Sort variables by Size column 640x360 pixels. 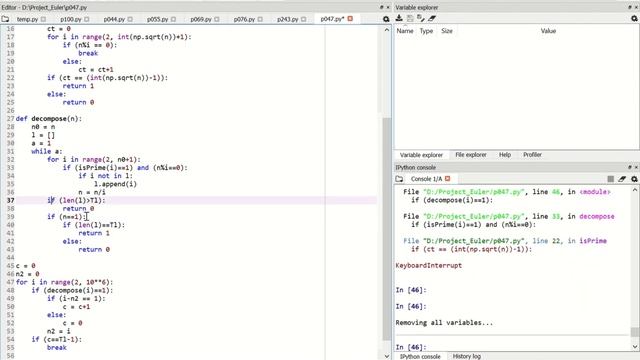pyautogui.click(x=447, y=31)
